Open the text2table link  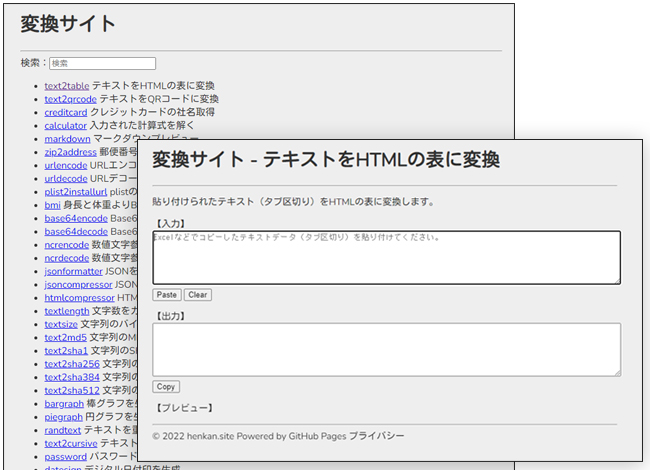click(x=66, y=86)
